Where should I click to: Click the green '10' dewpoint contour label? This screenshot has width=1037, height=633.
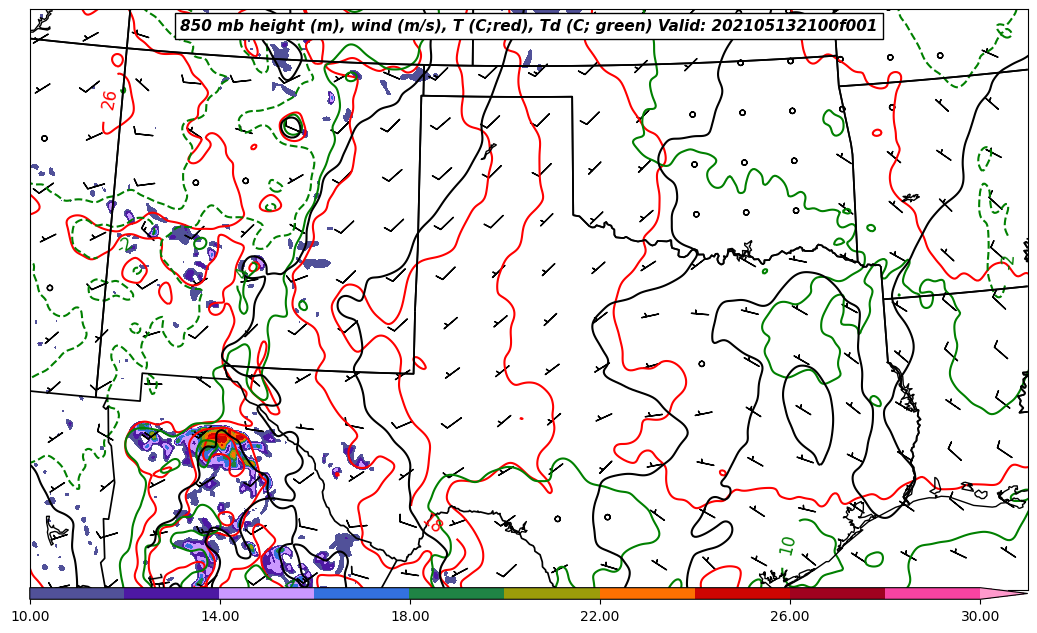788,545
